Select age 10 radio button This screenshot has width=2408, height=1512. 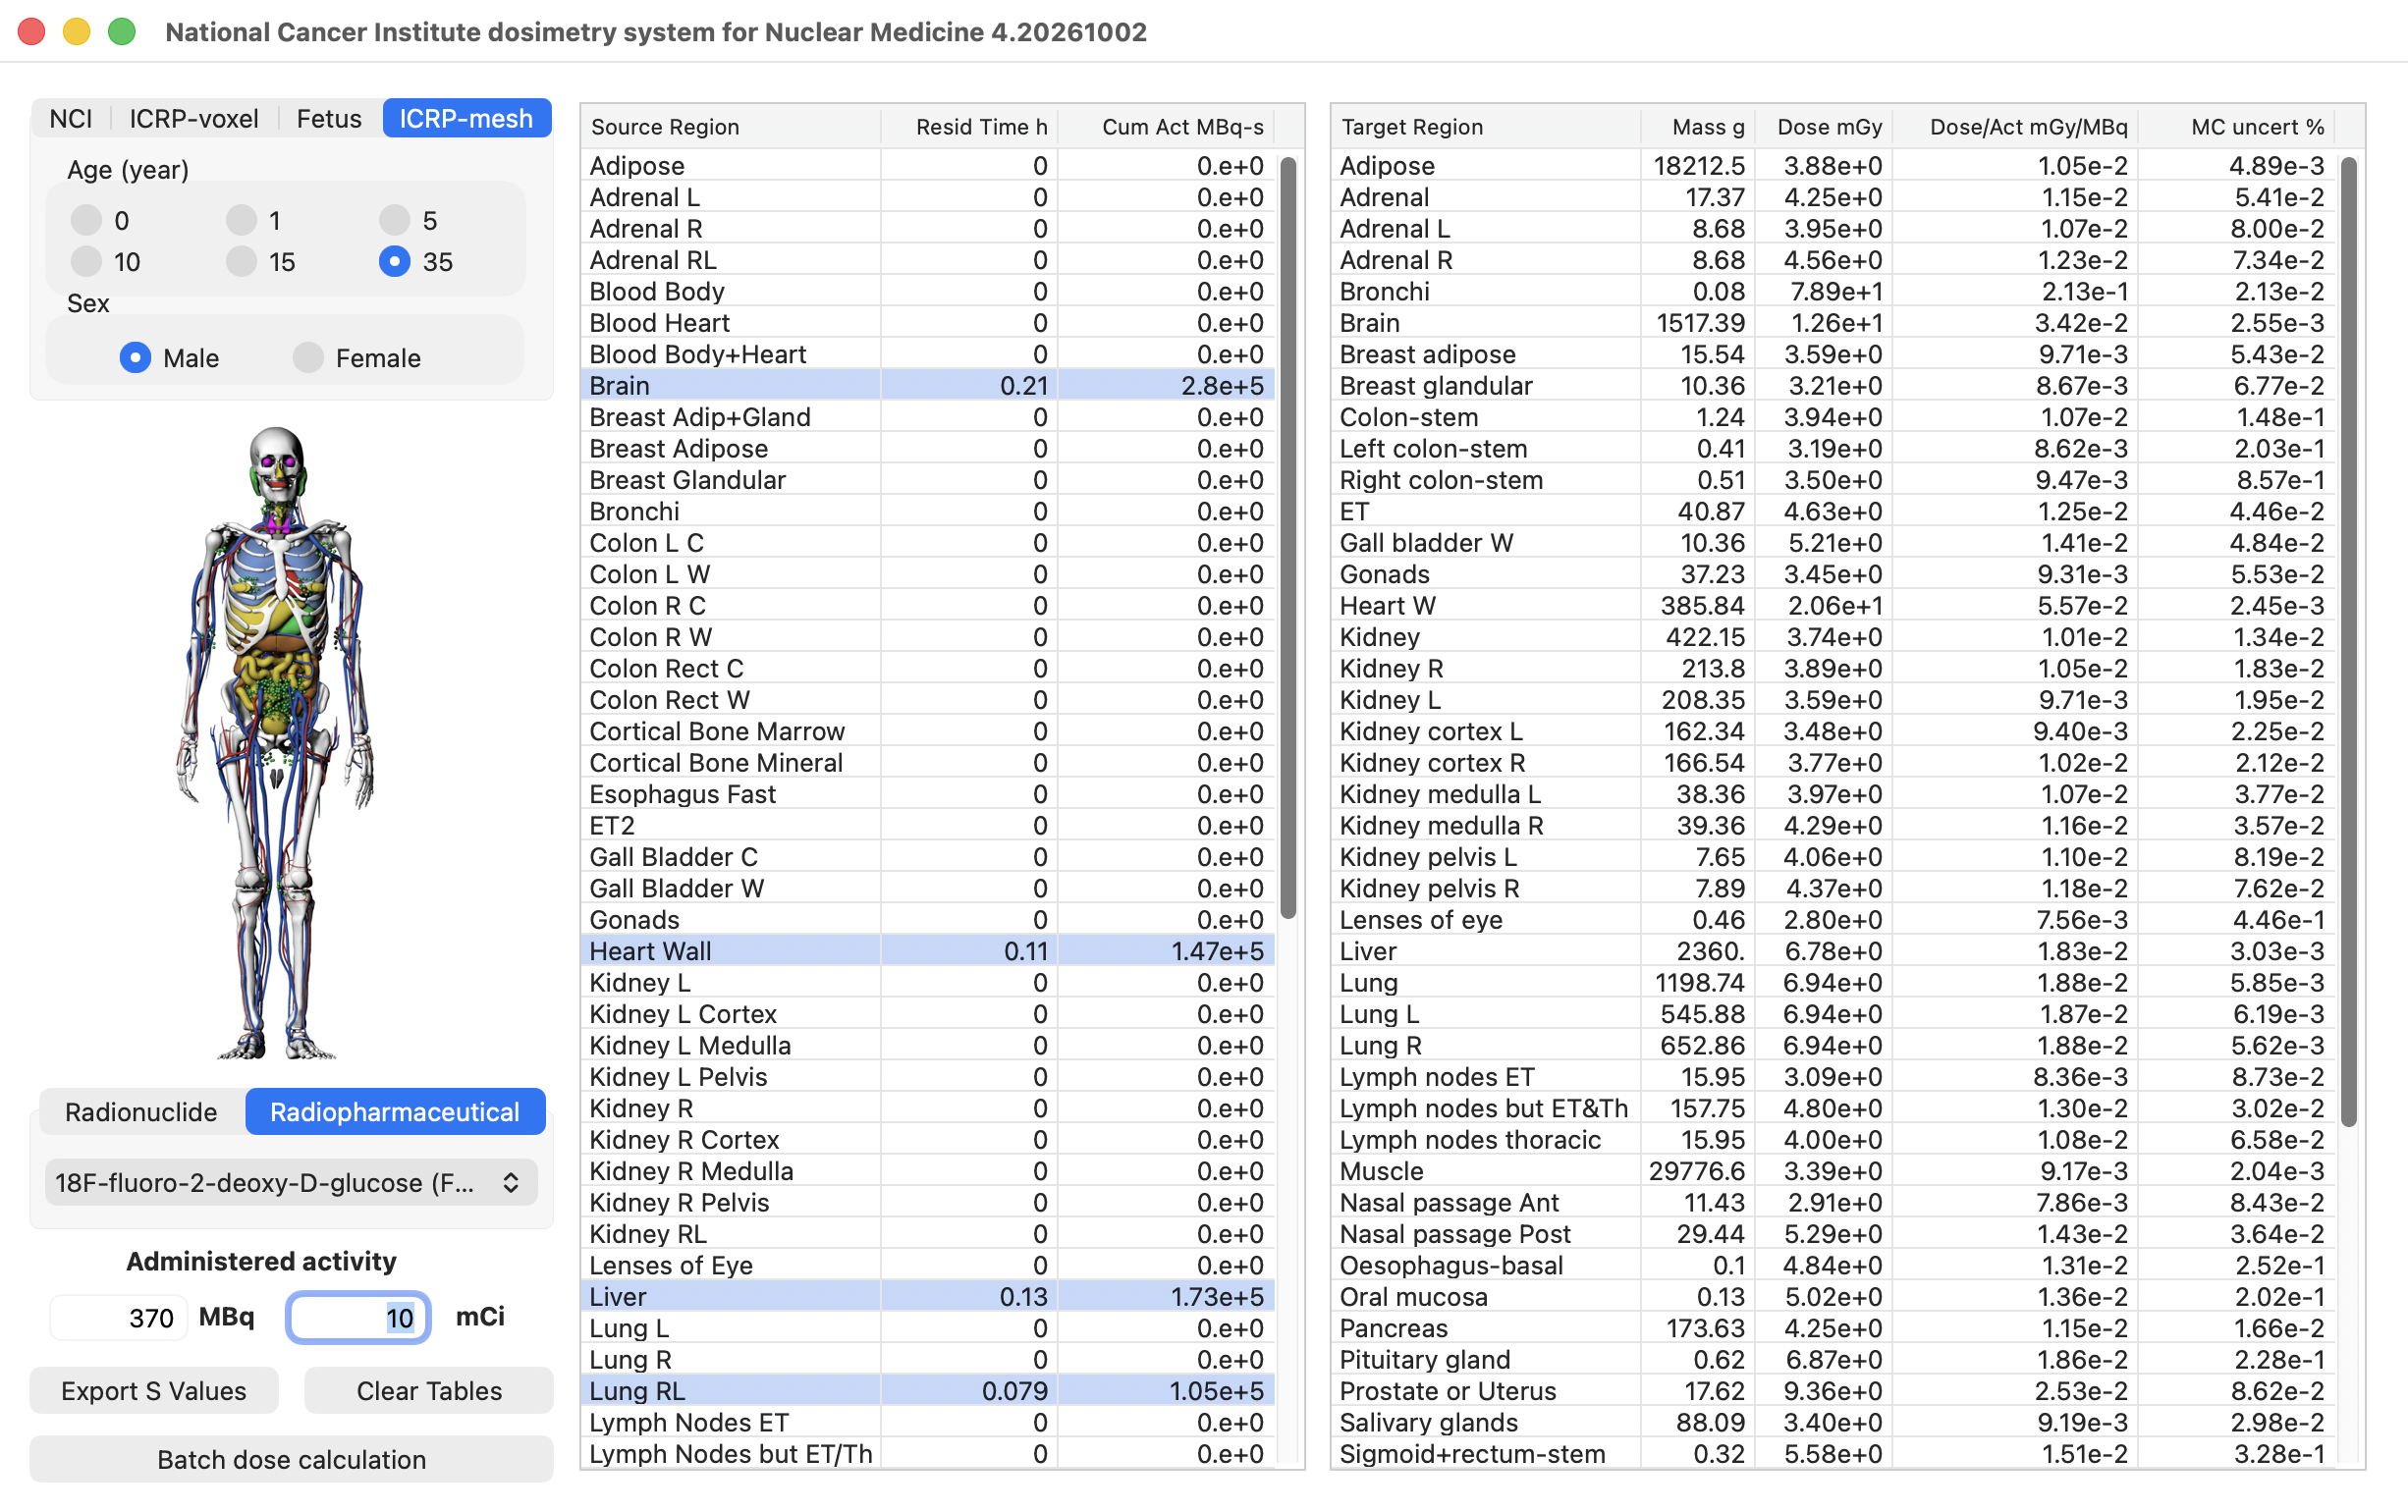pyautogui.click(x=86, y=261)
